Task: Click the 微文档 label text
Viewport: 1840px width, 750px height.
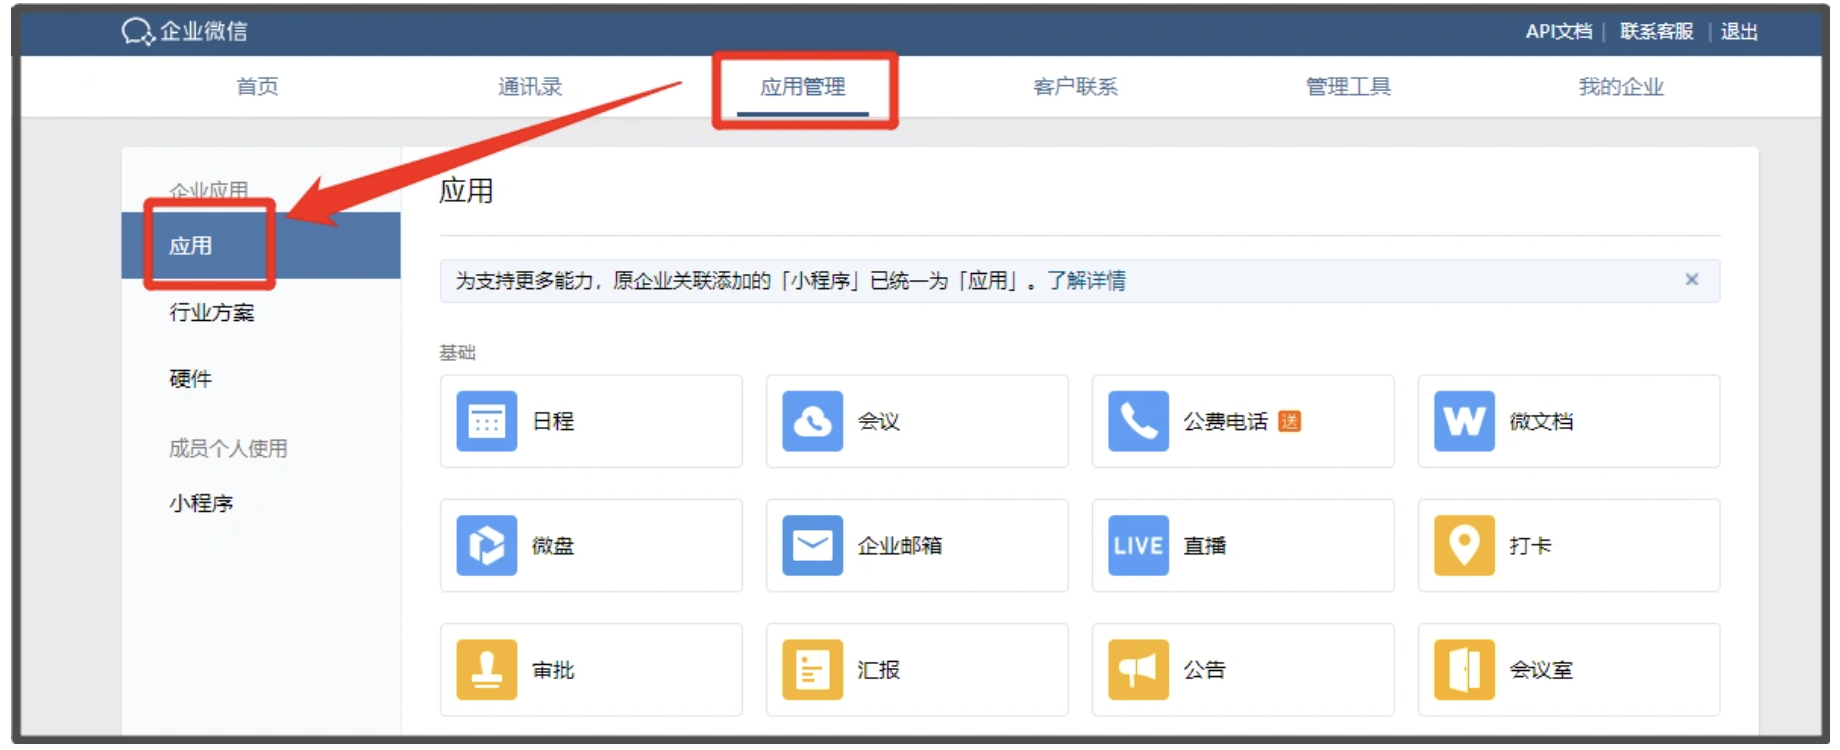Action: point(1541,421)
